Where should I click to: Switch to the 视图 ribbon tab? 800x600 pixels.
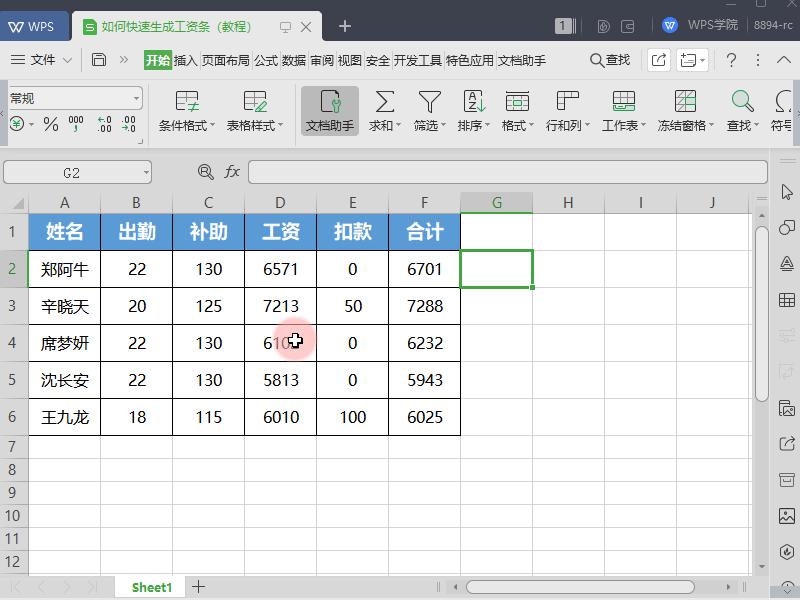coord(349,60)
